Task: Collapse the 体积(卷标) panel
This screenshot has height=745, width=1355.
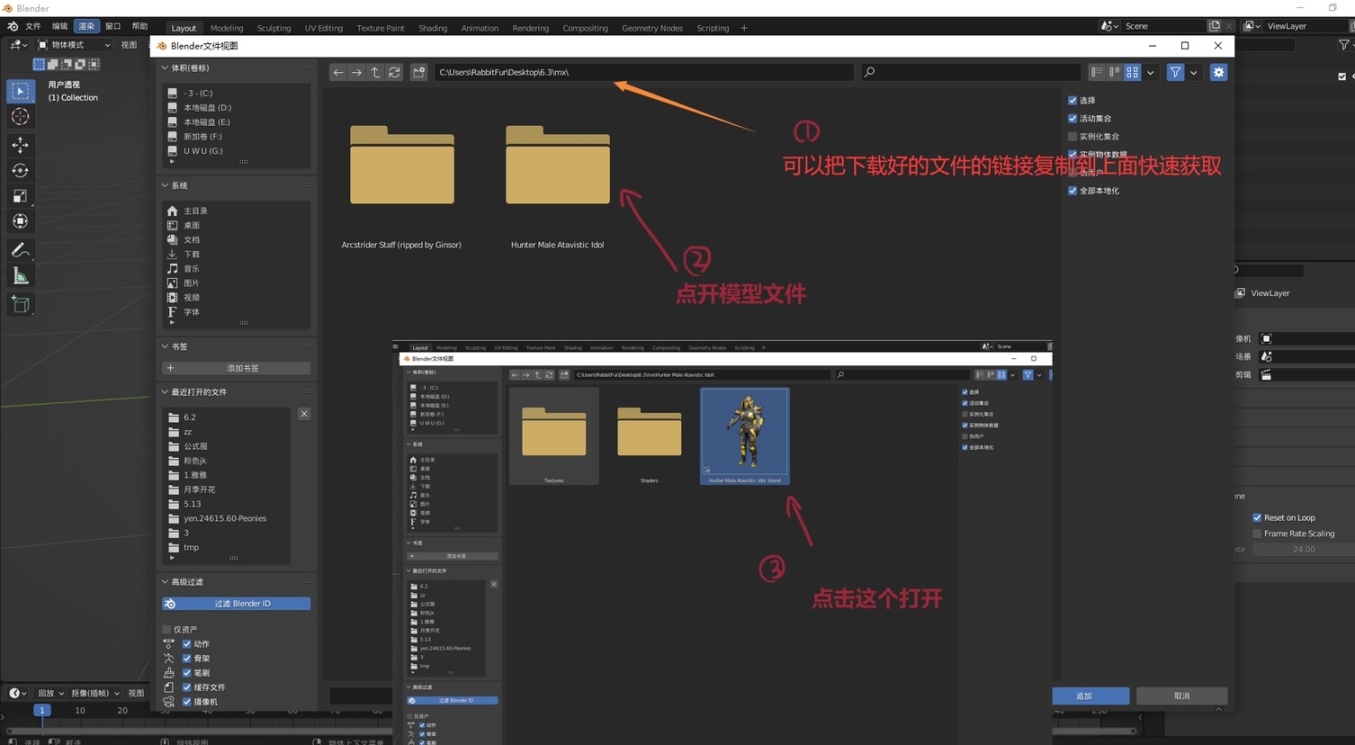Action: [x=165, y=68]
